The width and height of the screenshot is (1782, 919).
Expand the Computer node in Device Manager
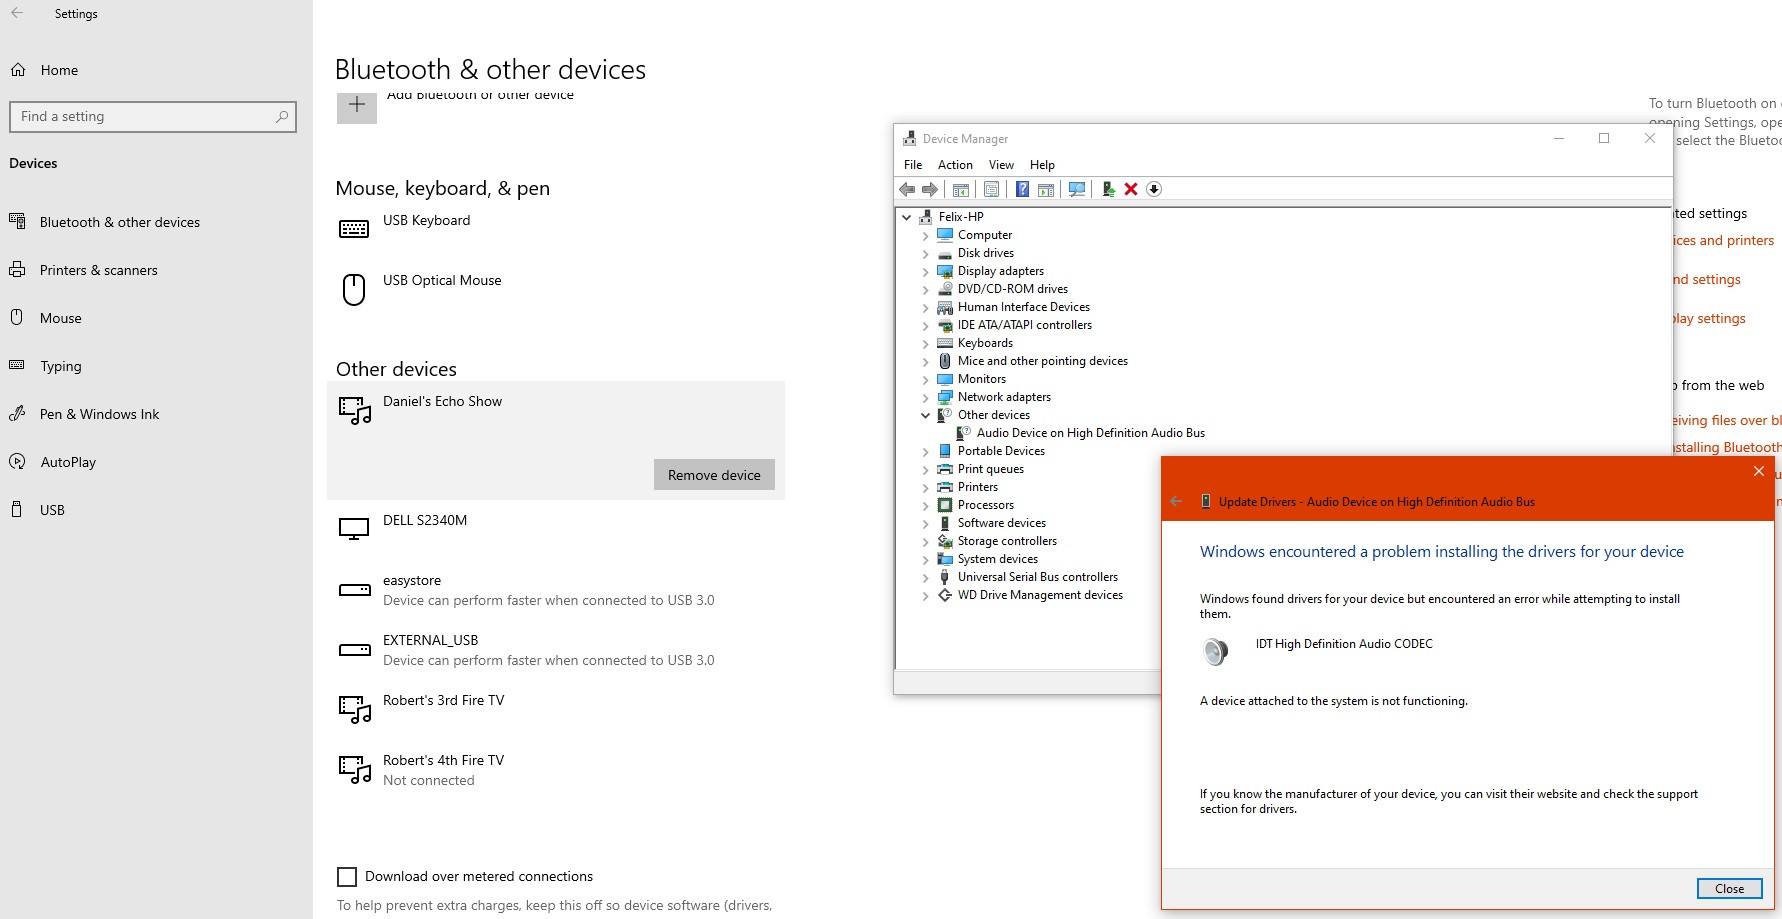pos(926,235)
